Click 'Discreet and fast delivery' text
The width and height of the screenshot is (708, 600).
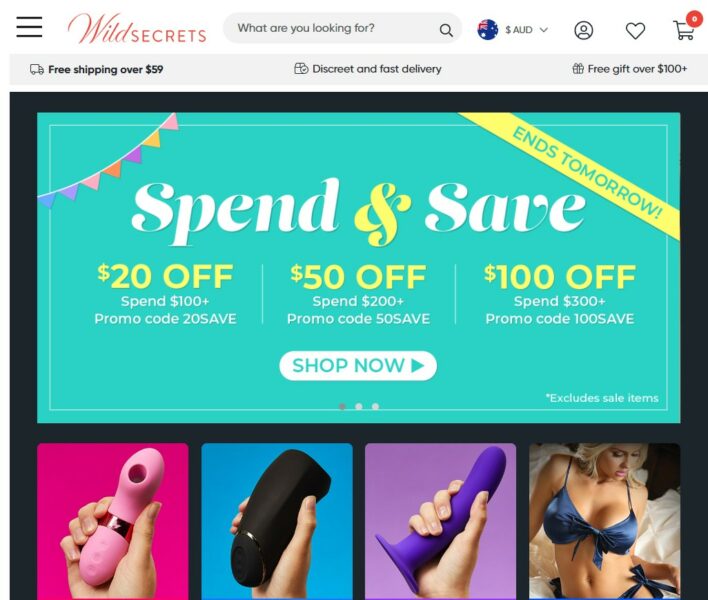(x=377, y=69)
